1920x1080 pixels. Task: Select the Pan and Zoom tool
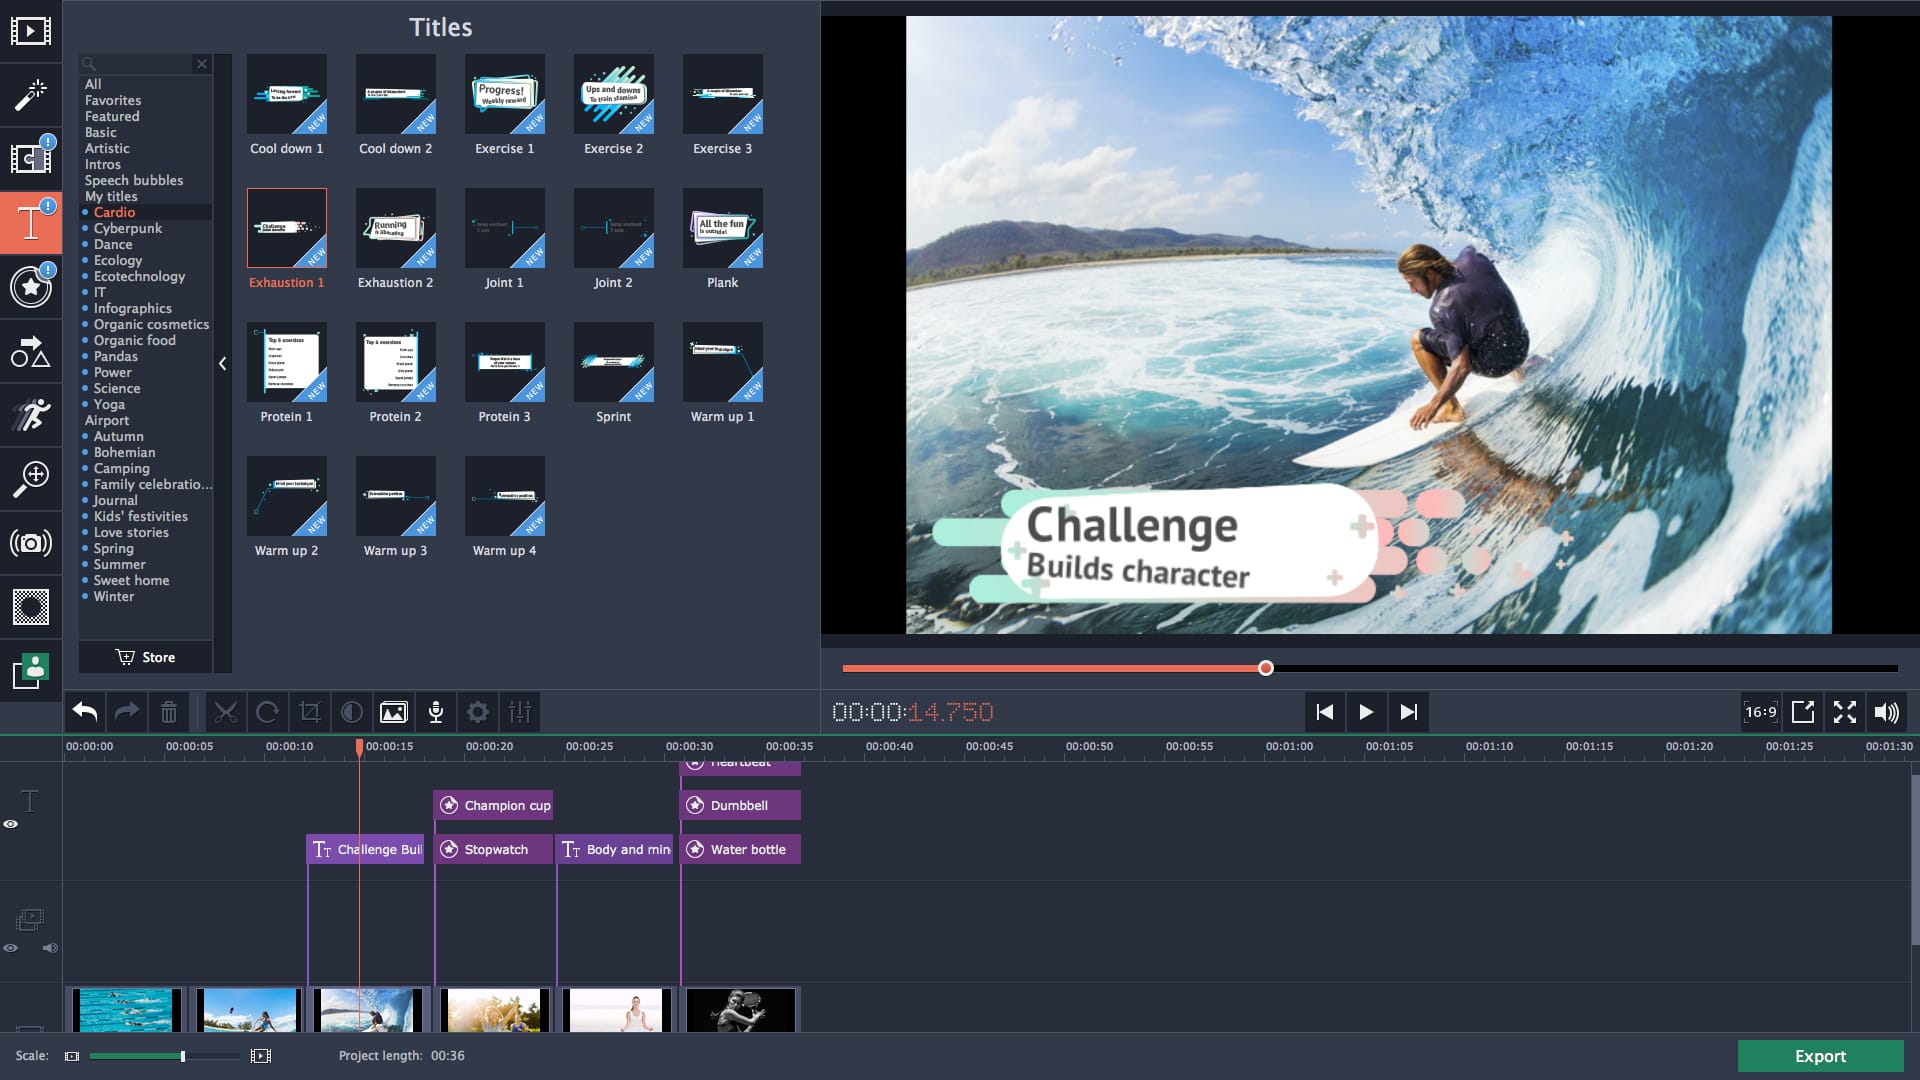pyautogui.click(x=31, y=479)
